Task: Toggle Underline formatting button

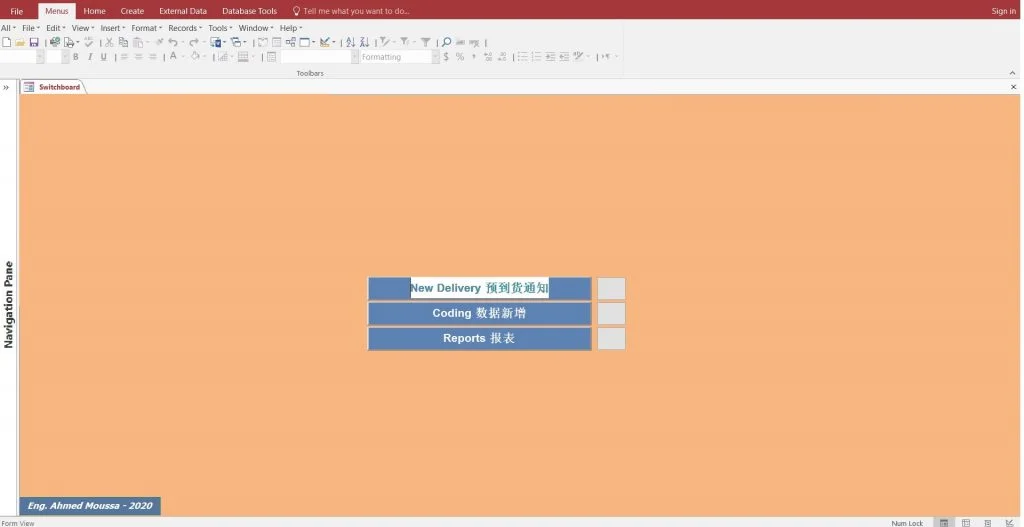Action: point(103,57)
